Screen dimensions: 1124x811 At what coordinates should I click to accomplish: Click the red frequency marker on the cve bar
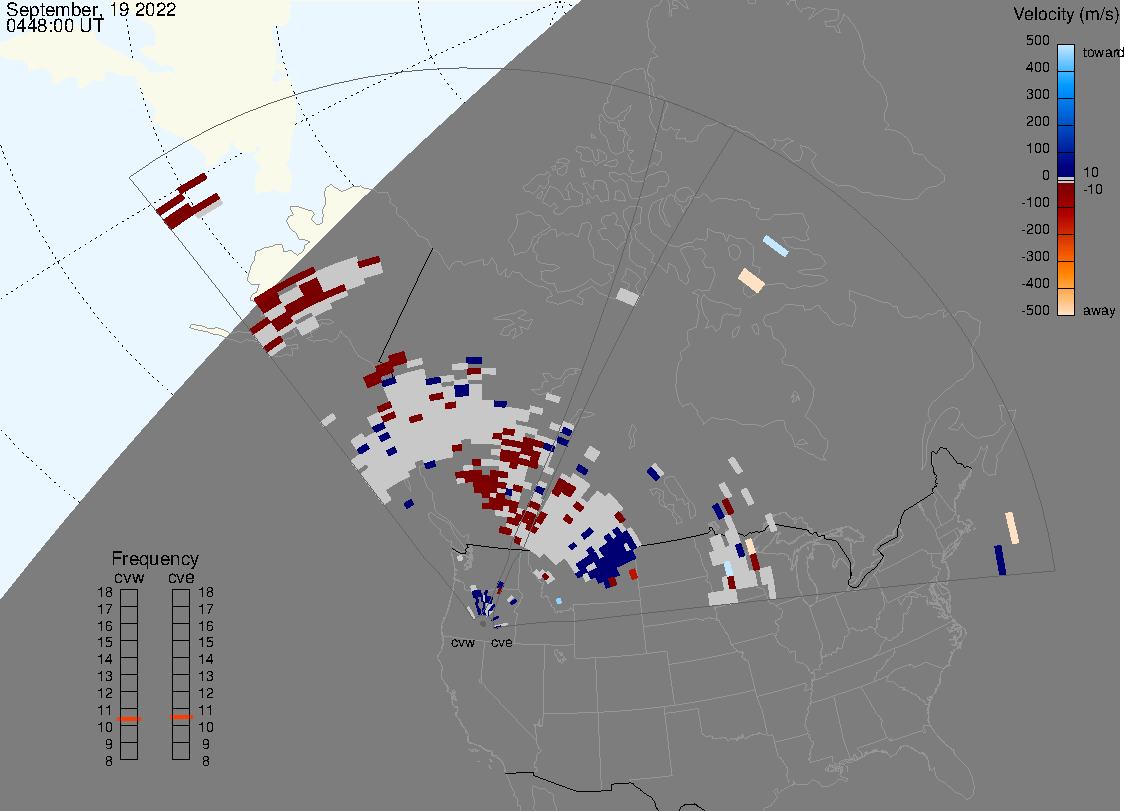click(181, 717)
